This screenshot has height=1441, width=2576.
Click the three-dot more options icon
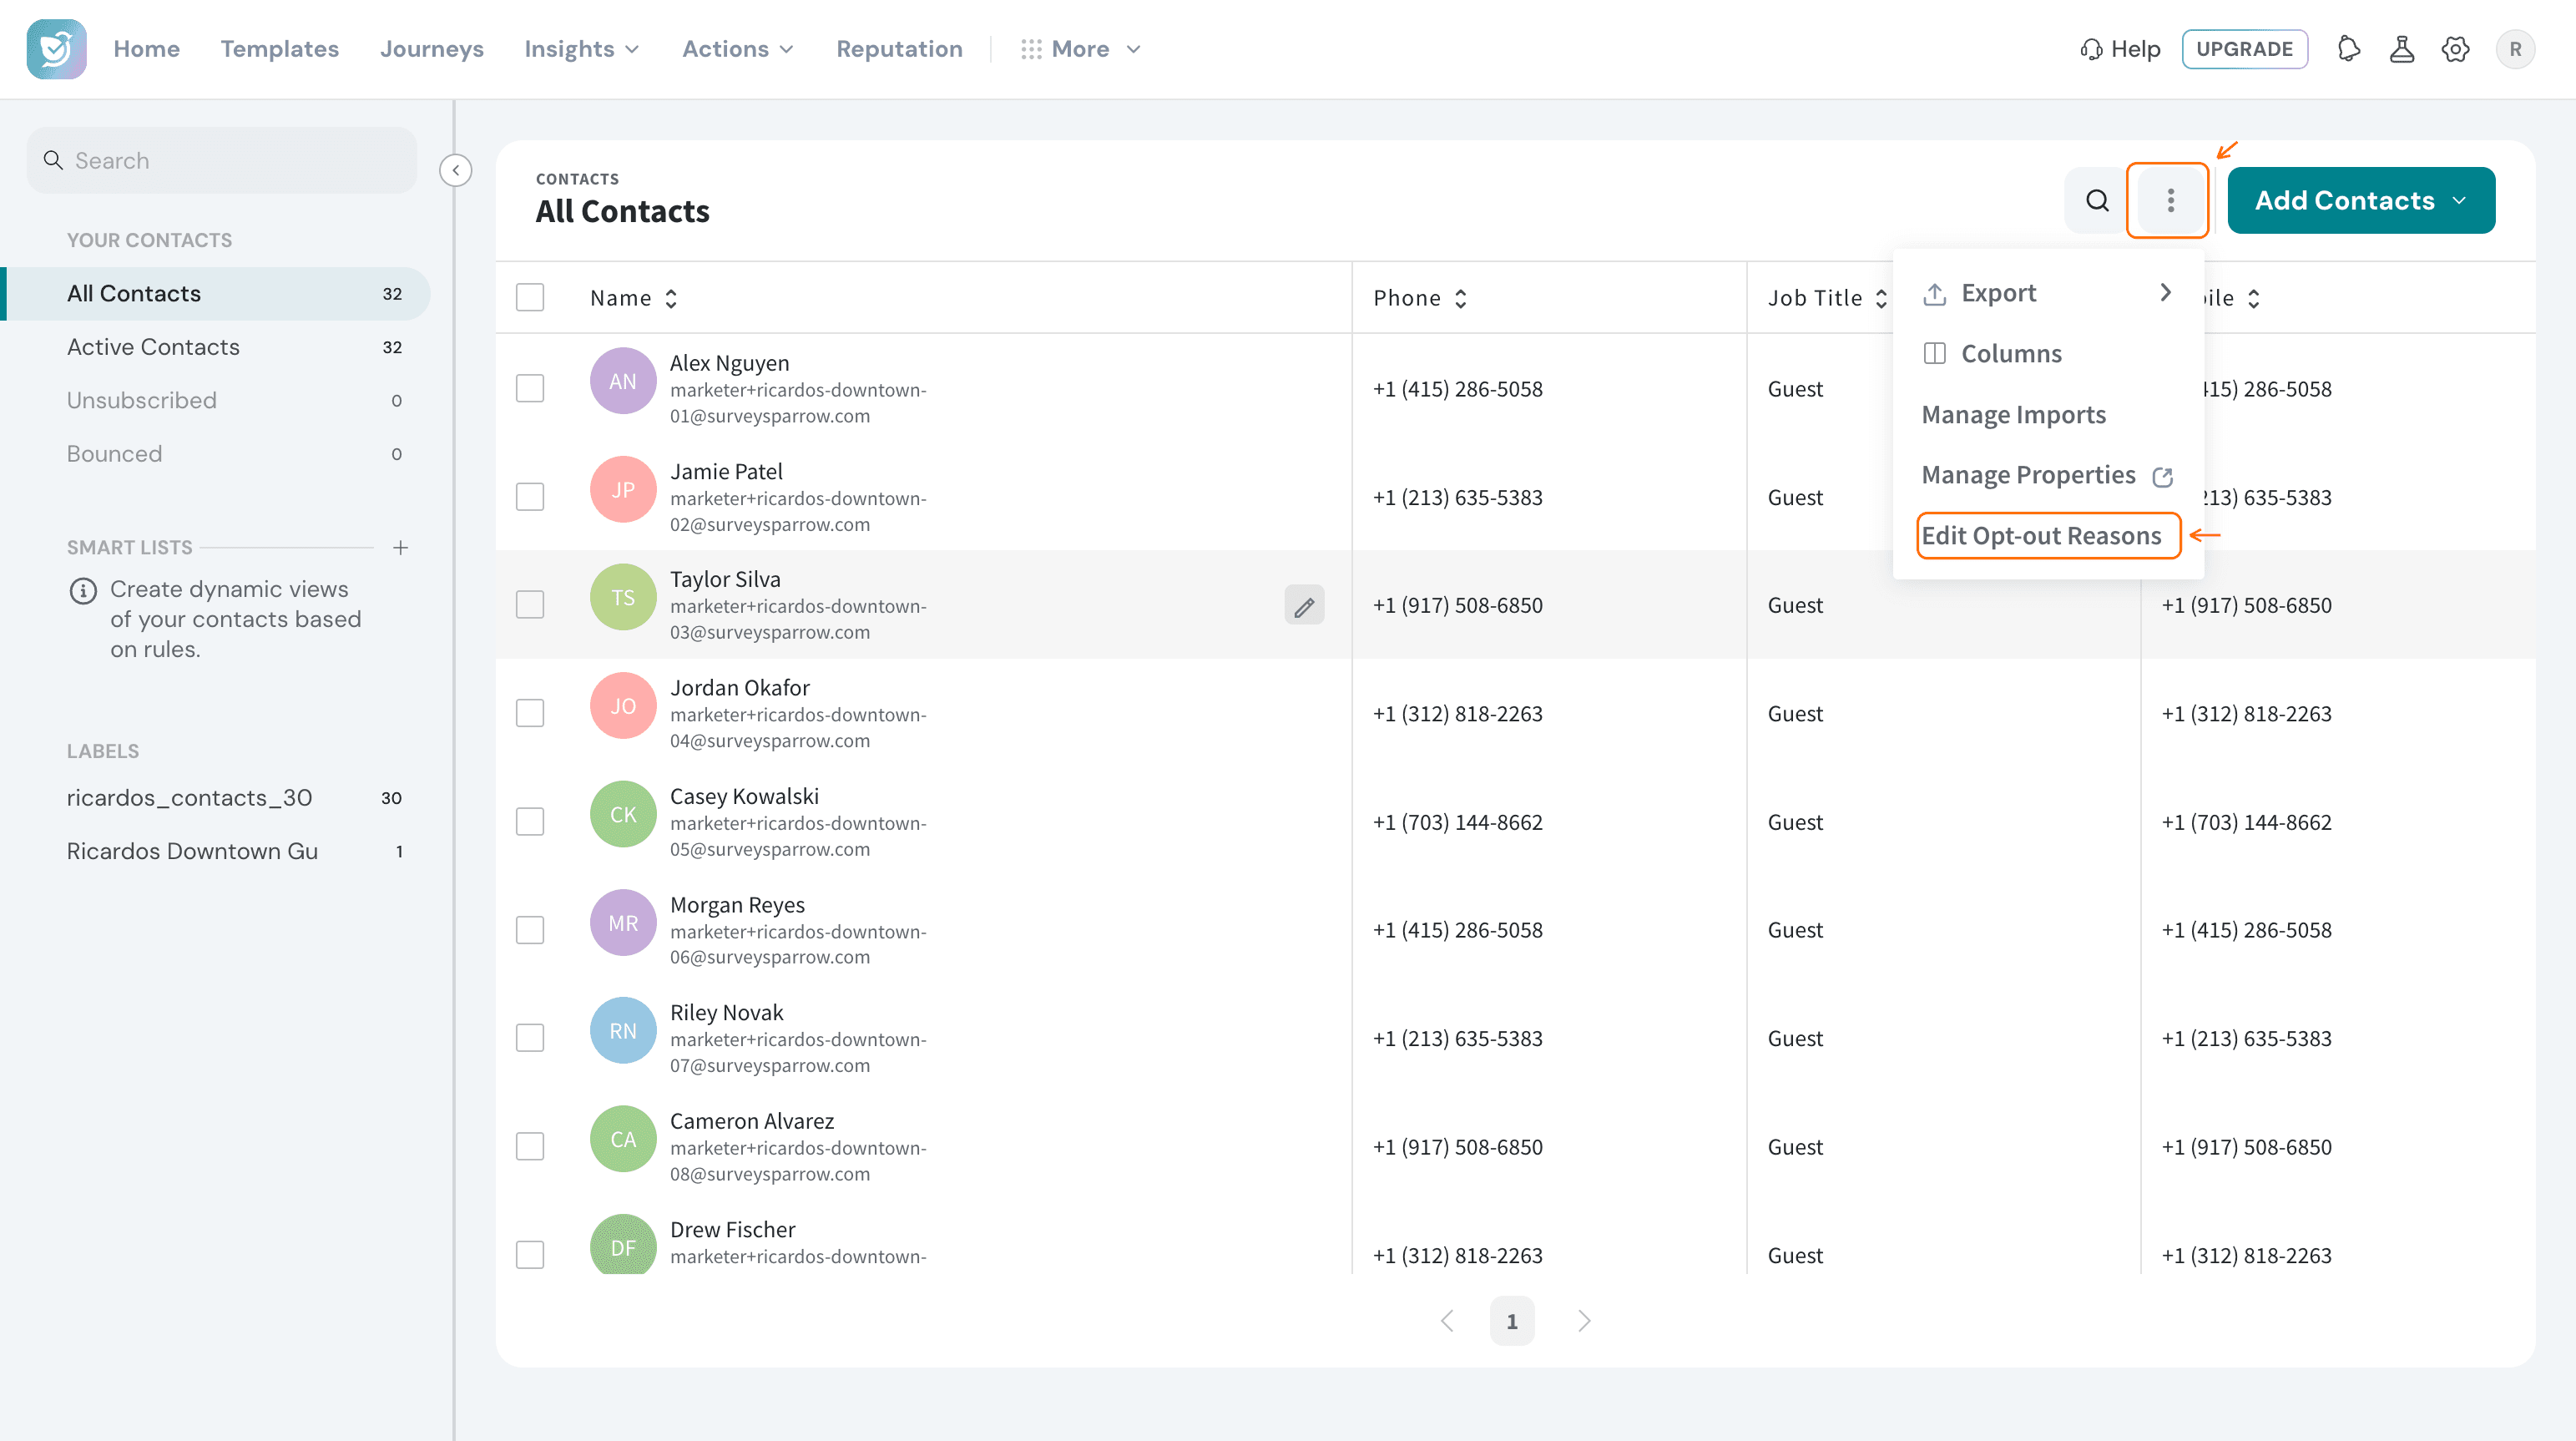pyautogui.click(x=2170, y=200)
